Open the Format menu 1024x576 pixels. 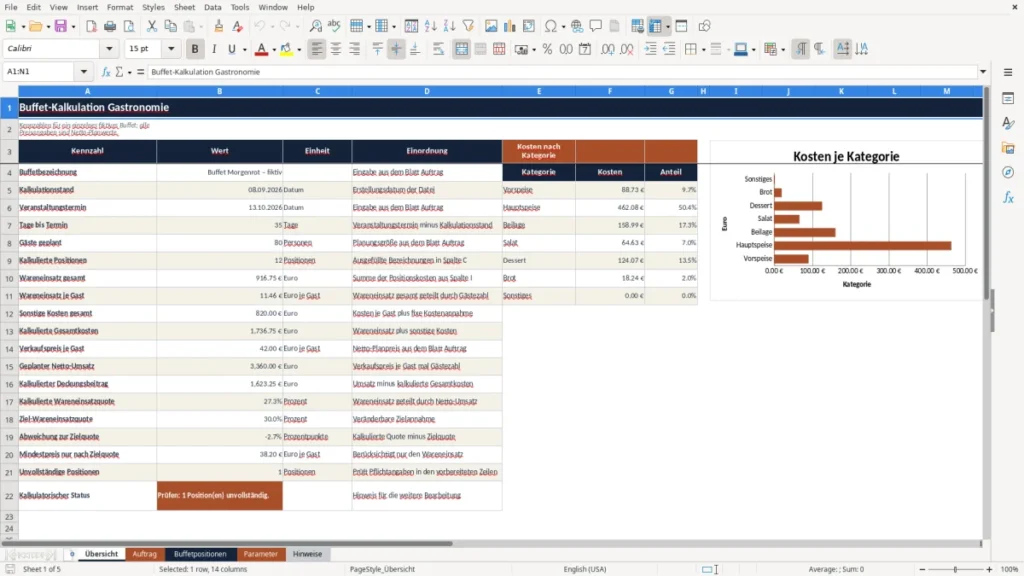(120, 7)
